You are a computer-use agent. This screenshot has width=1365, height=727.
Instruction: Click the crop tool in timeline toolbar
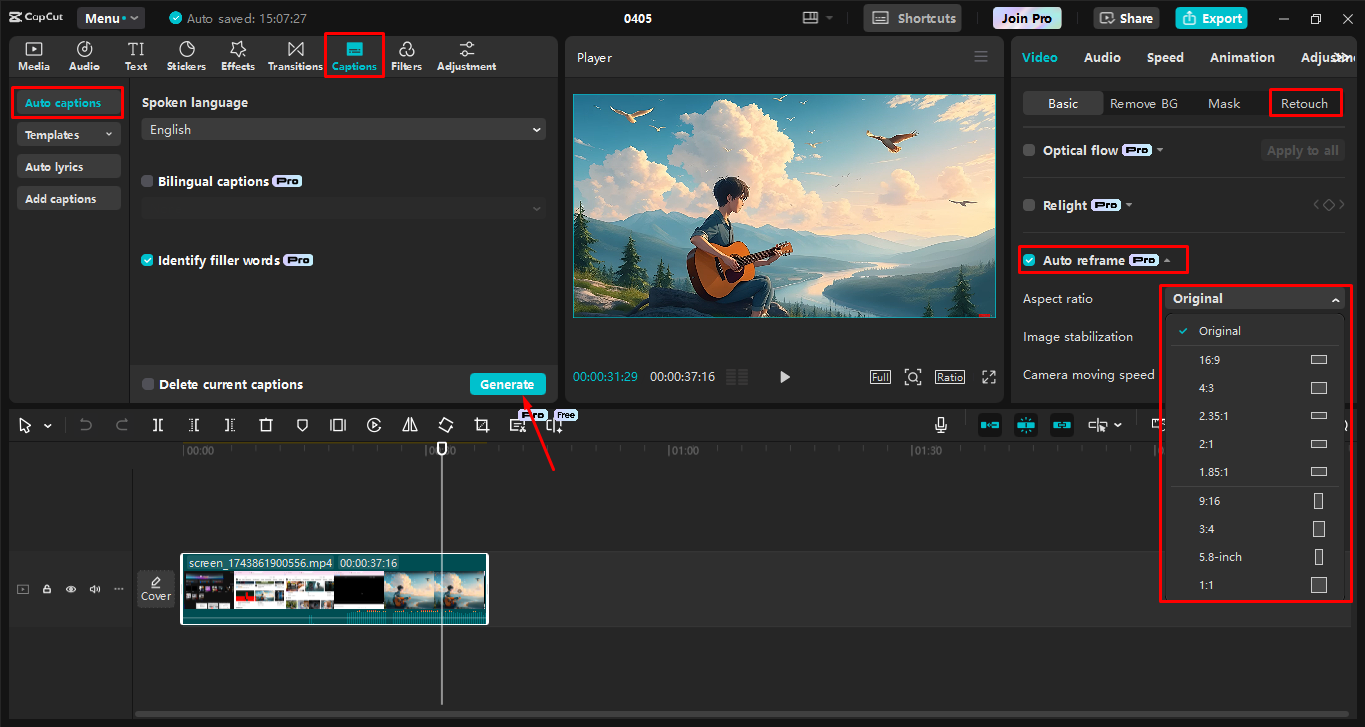coord(481,425)
